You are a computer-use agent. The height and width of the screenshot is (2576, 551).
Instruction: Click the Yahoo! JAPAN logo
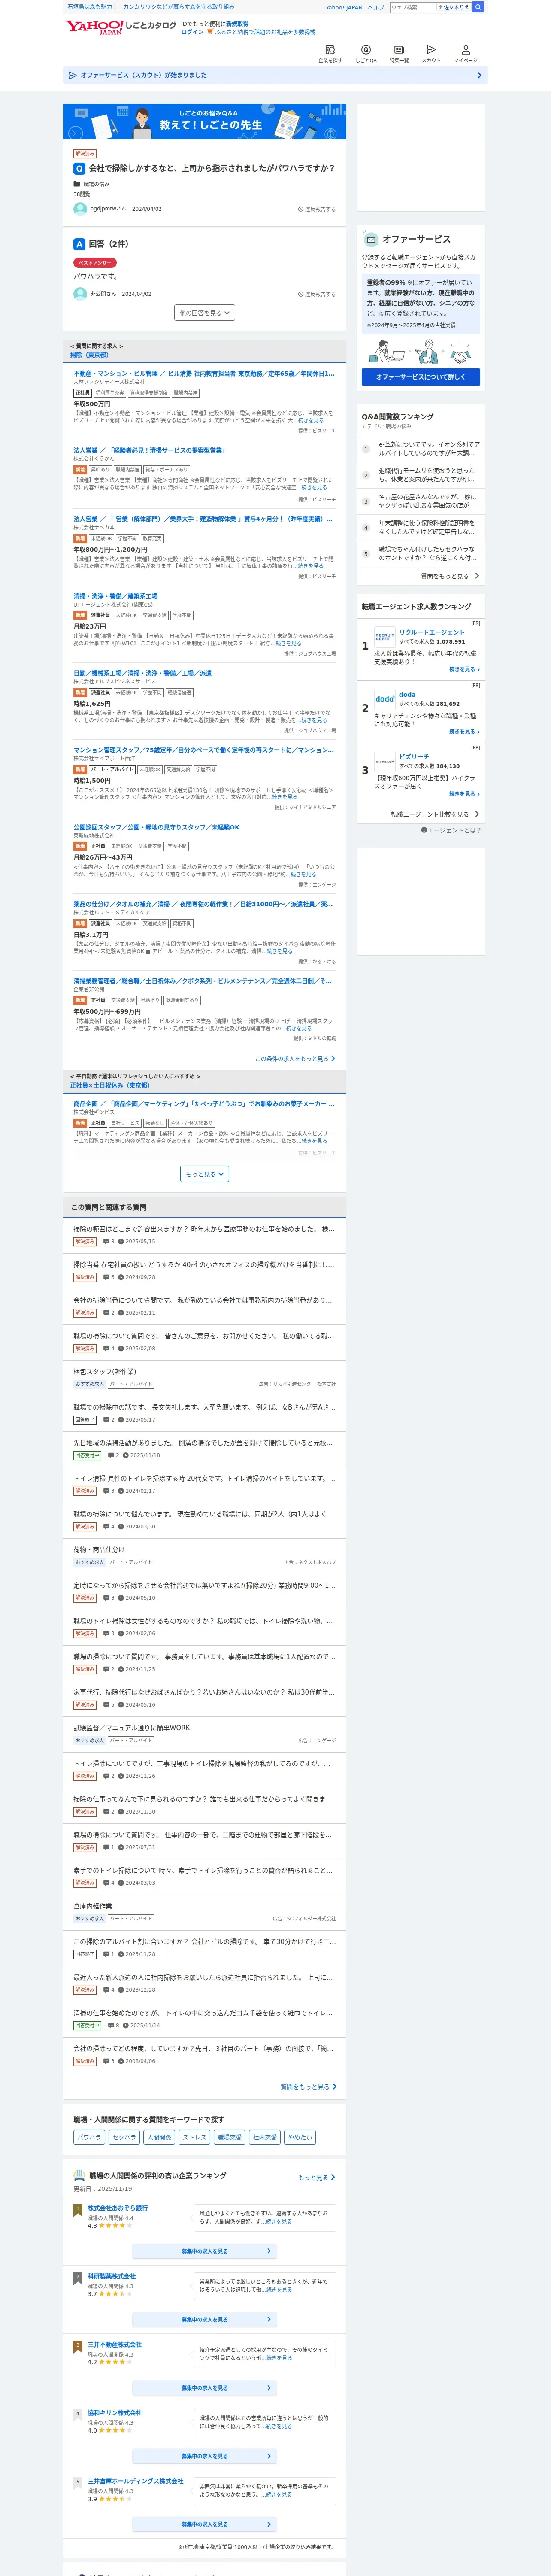[94, 27]
